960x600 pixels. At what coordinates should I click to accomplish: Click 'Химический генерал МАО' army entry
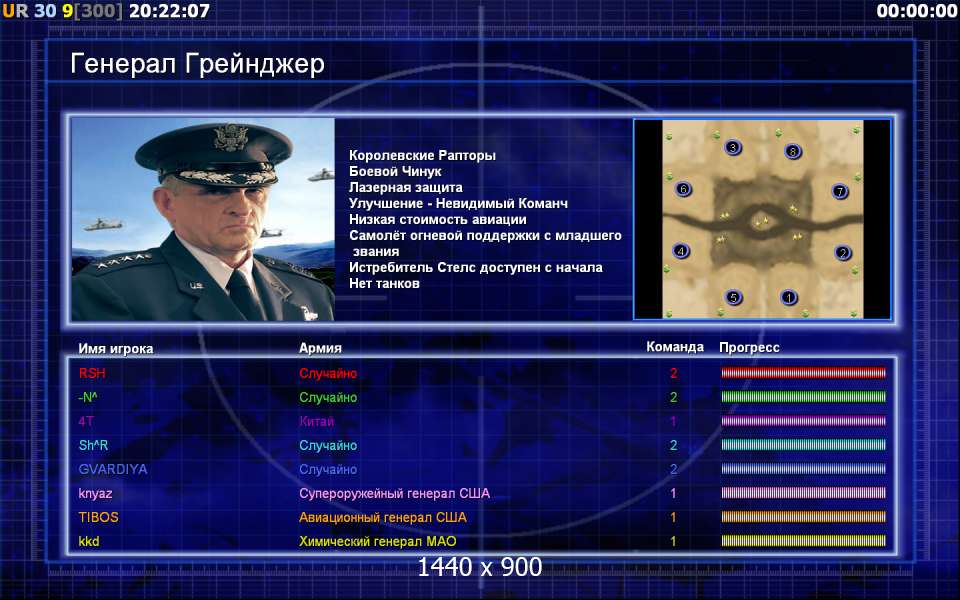[378, 541]
